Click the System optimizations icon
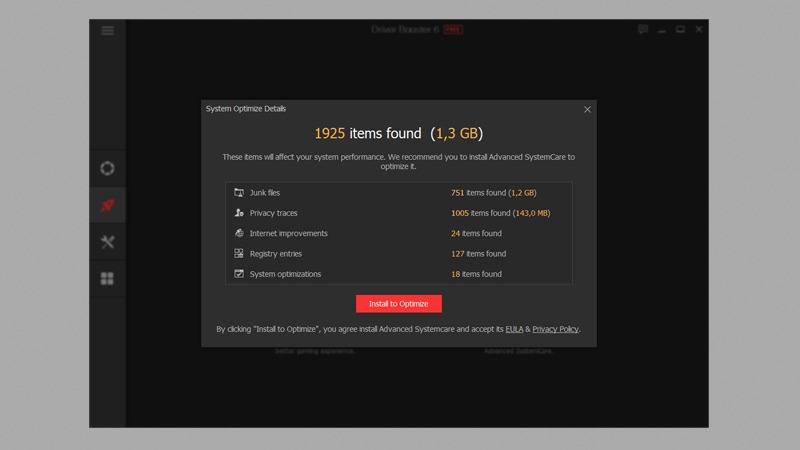This screenshot has width=800, height=450. [x=239, y=274]
